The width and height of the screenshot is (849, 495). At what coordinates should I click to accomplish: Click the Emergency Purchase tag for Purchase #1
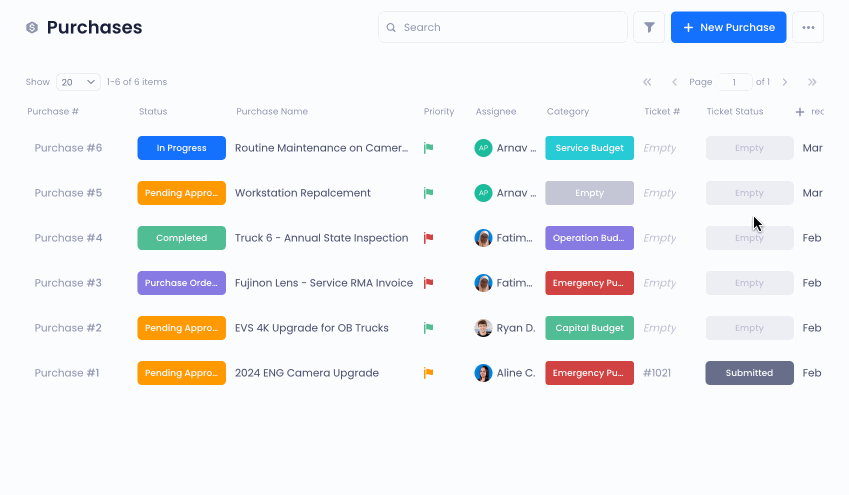point(589,373)
